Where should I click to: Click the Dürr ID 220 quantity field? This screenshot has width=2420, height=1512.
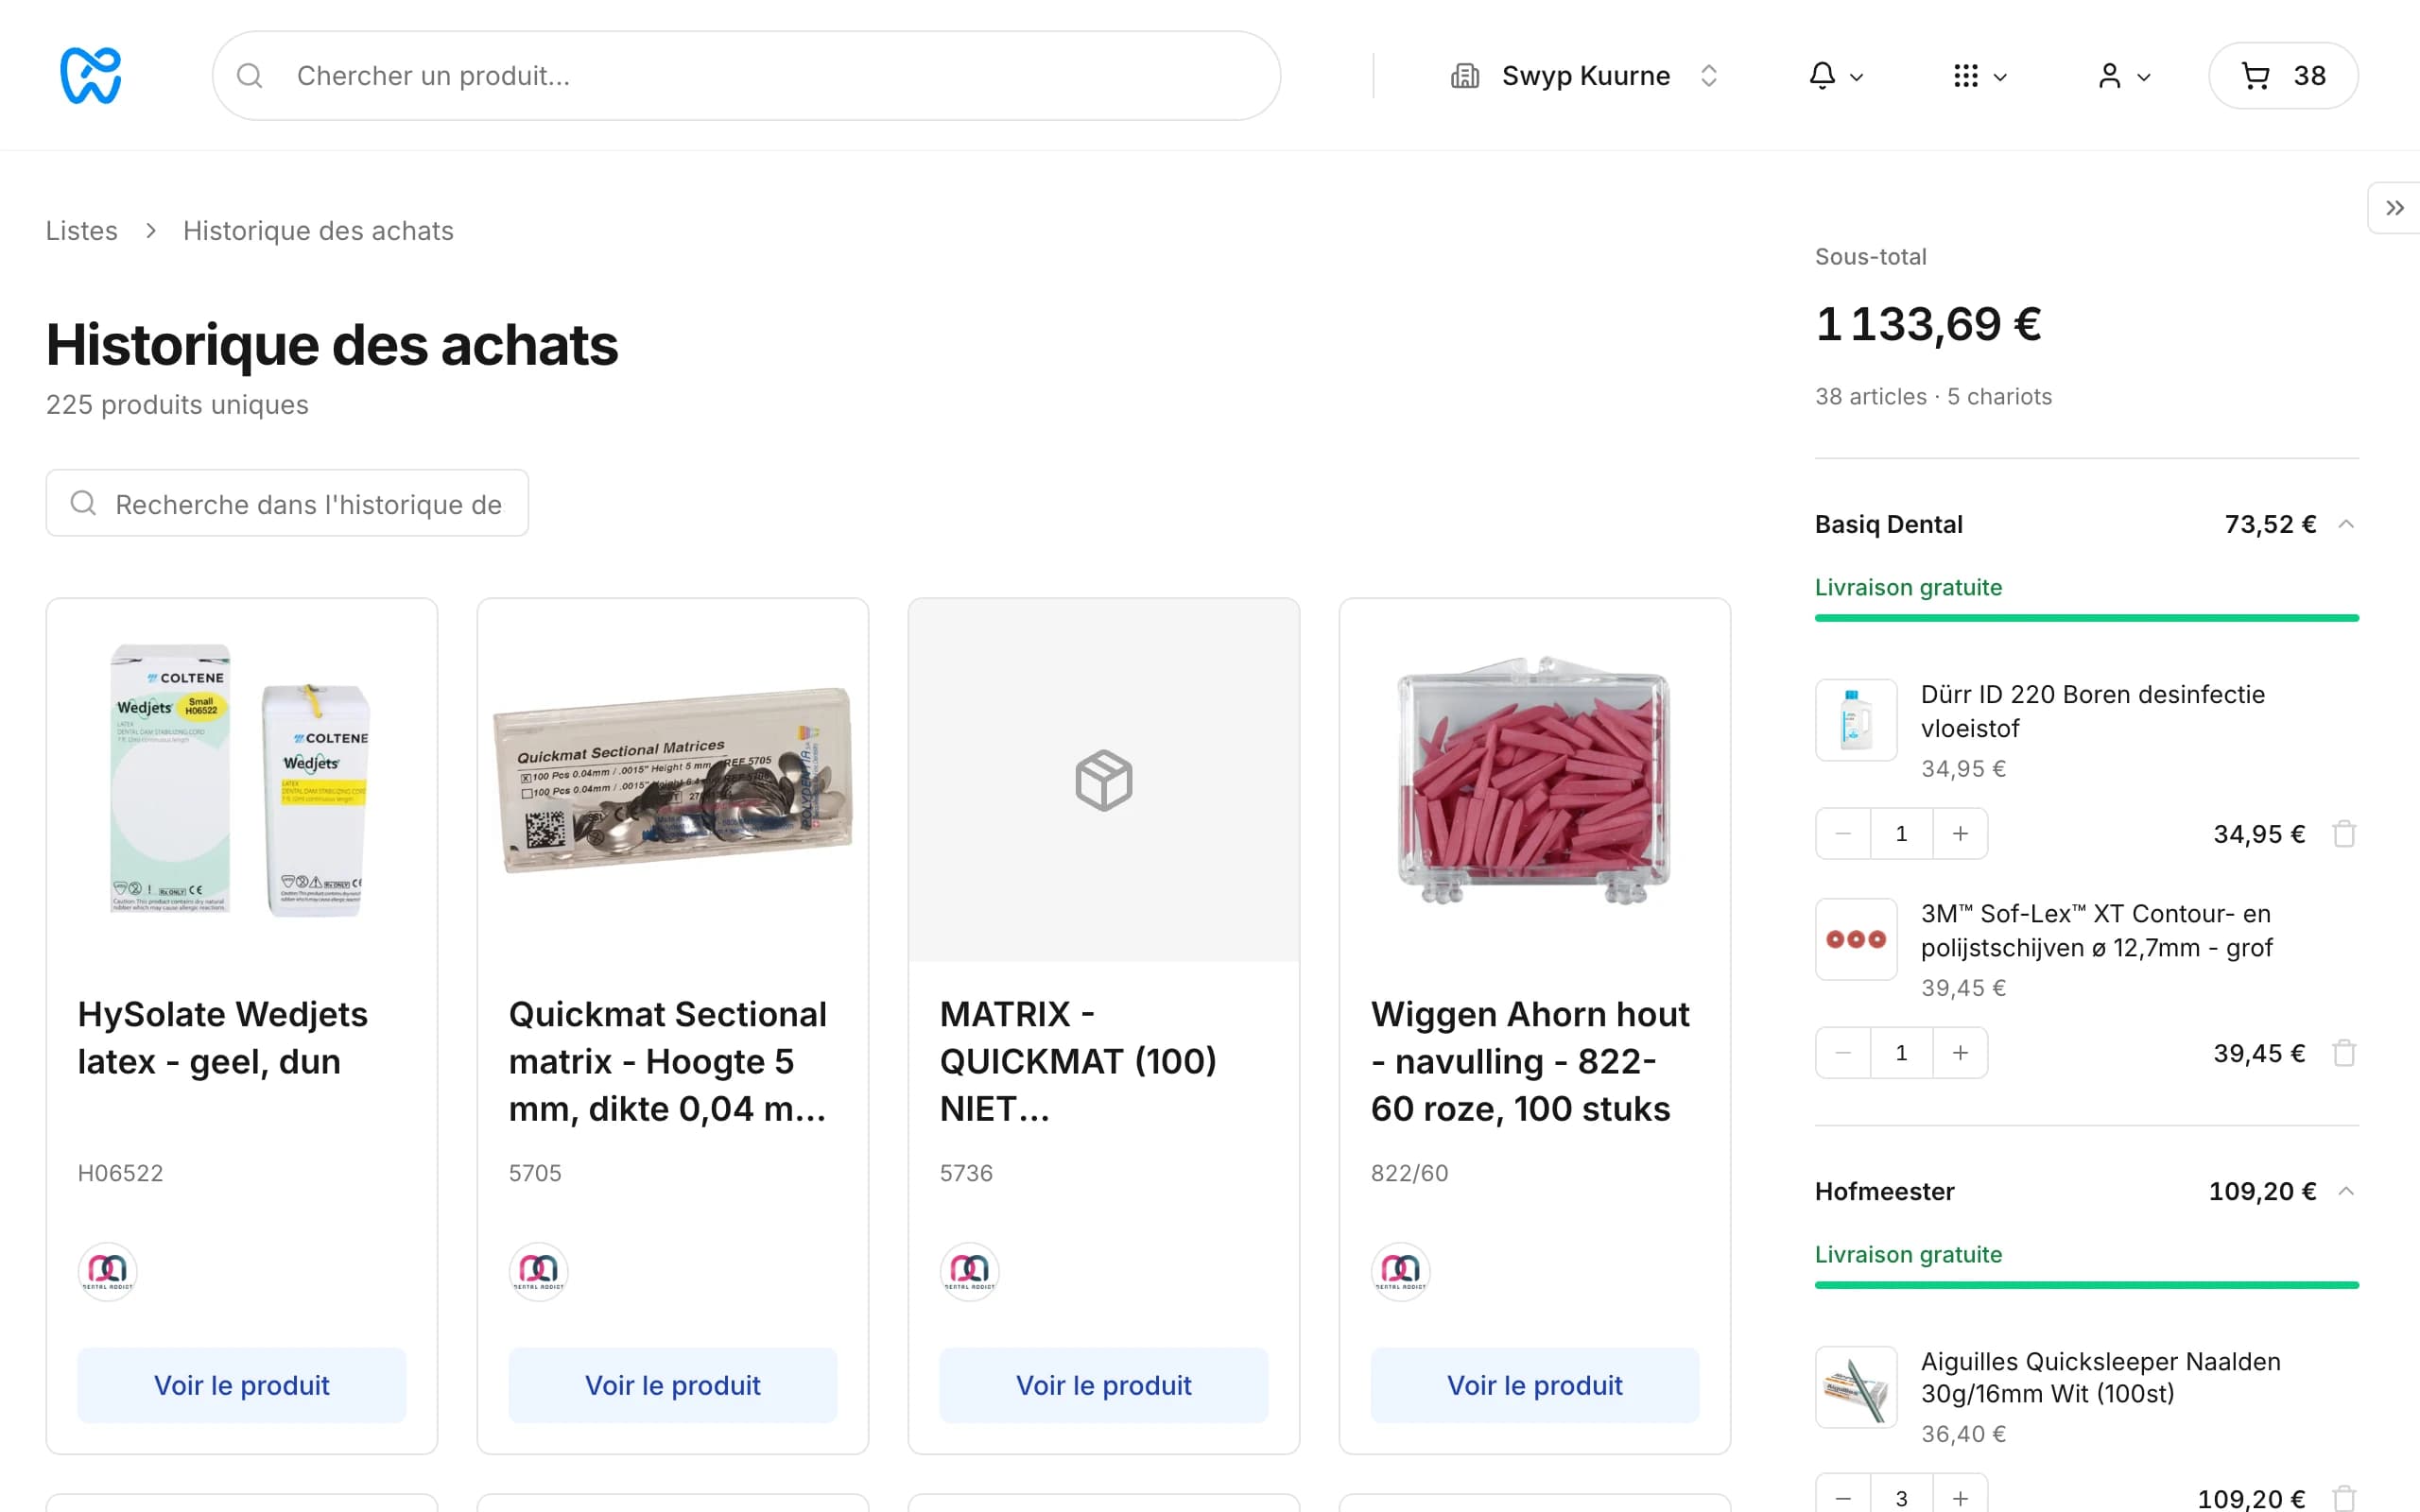(1901, 834)
